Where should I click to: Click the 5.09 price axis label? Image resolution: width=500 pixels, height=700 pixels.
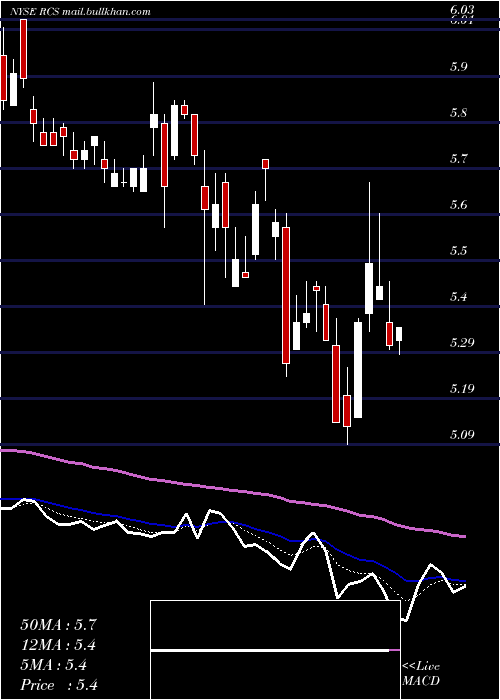coord(462,434)
